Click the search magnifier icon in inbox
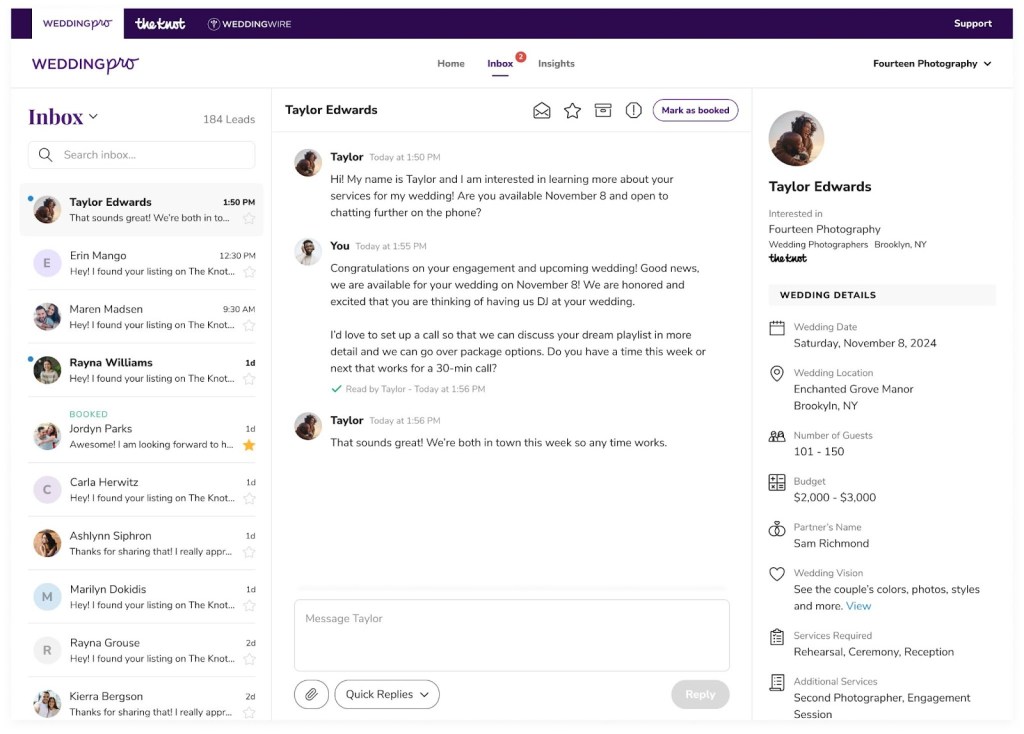The image size is (1024, 734). pyautogui.click(x=45, y=155)
